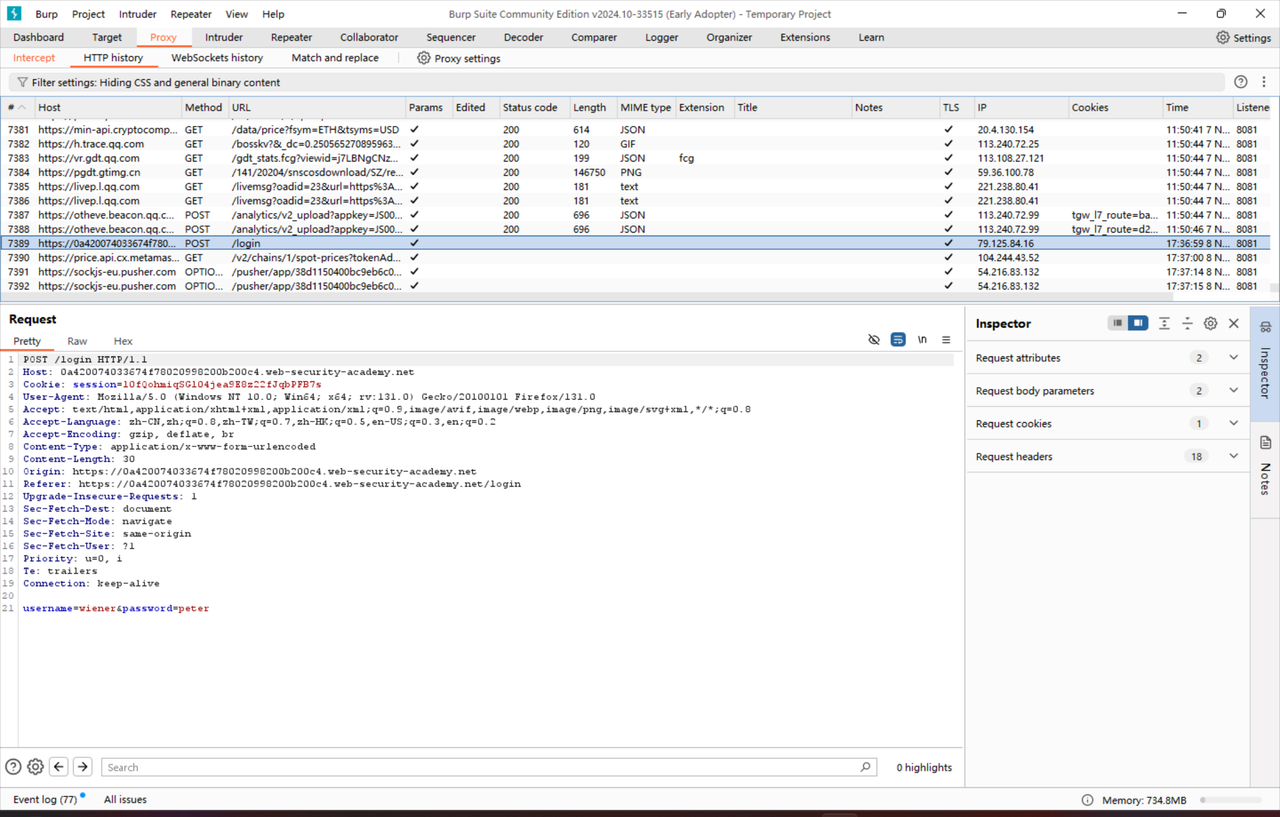Toggle hiding of non-printable characters (eye icon)

[x=874, y=340]
